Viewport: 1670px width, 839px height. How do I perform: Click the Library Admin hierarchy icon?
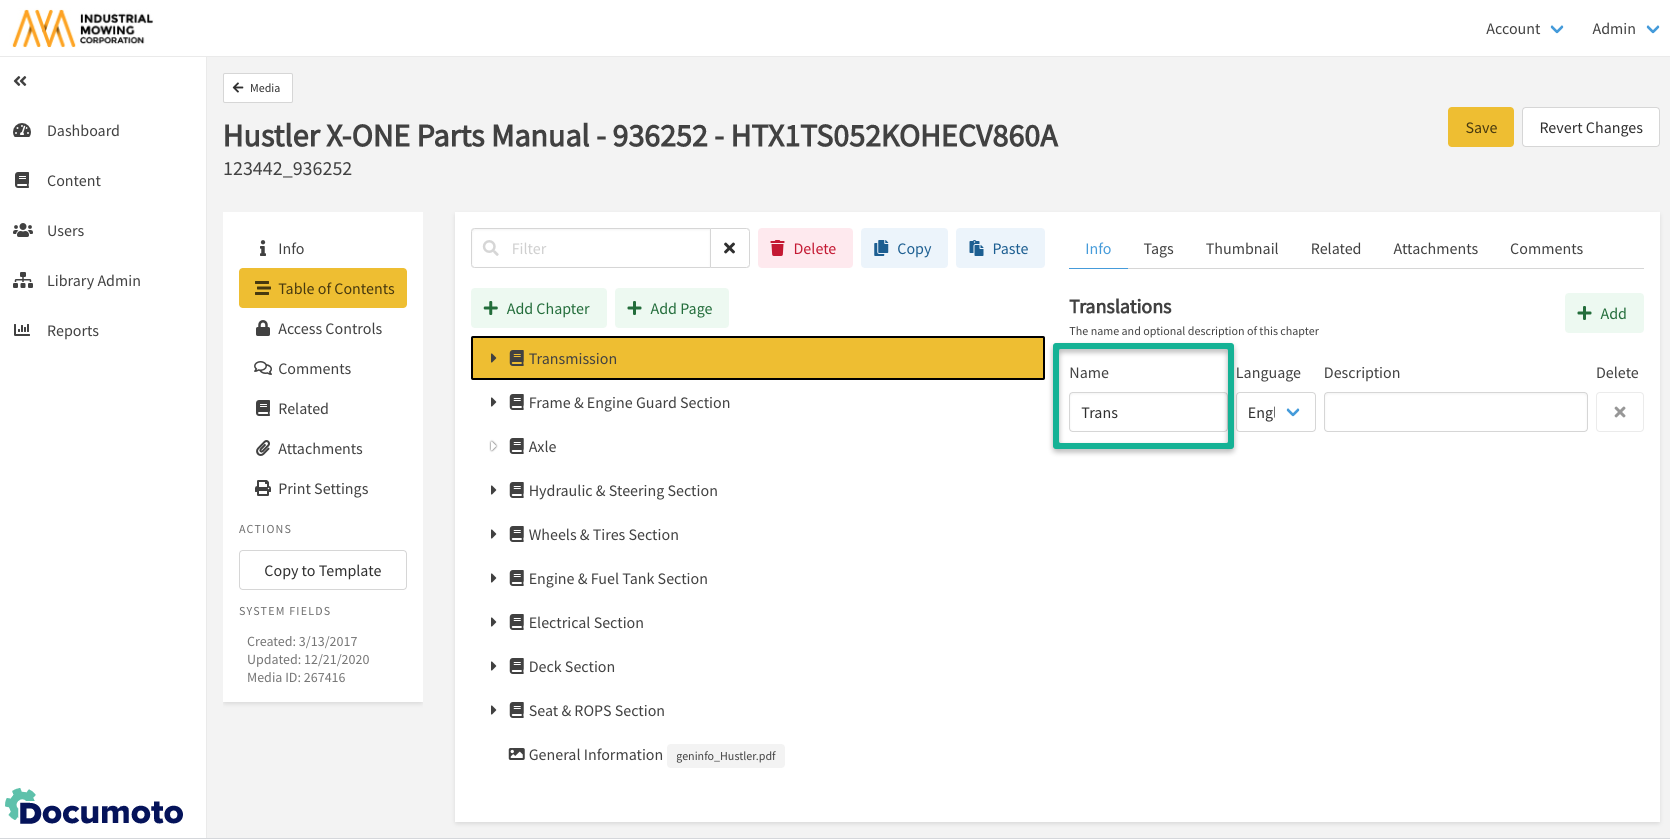point(22,281)
